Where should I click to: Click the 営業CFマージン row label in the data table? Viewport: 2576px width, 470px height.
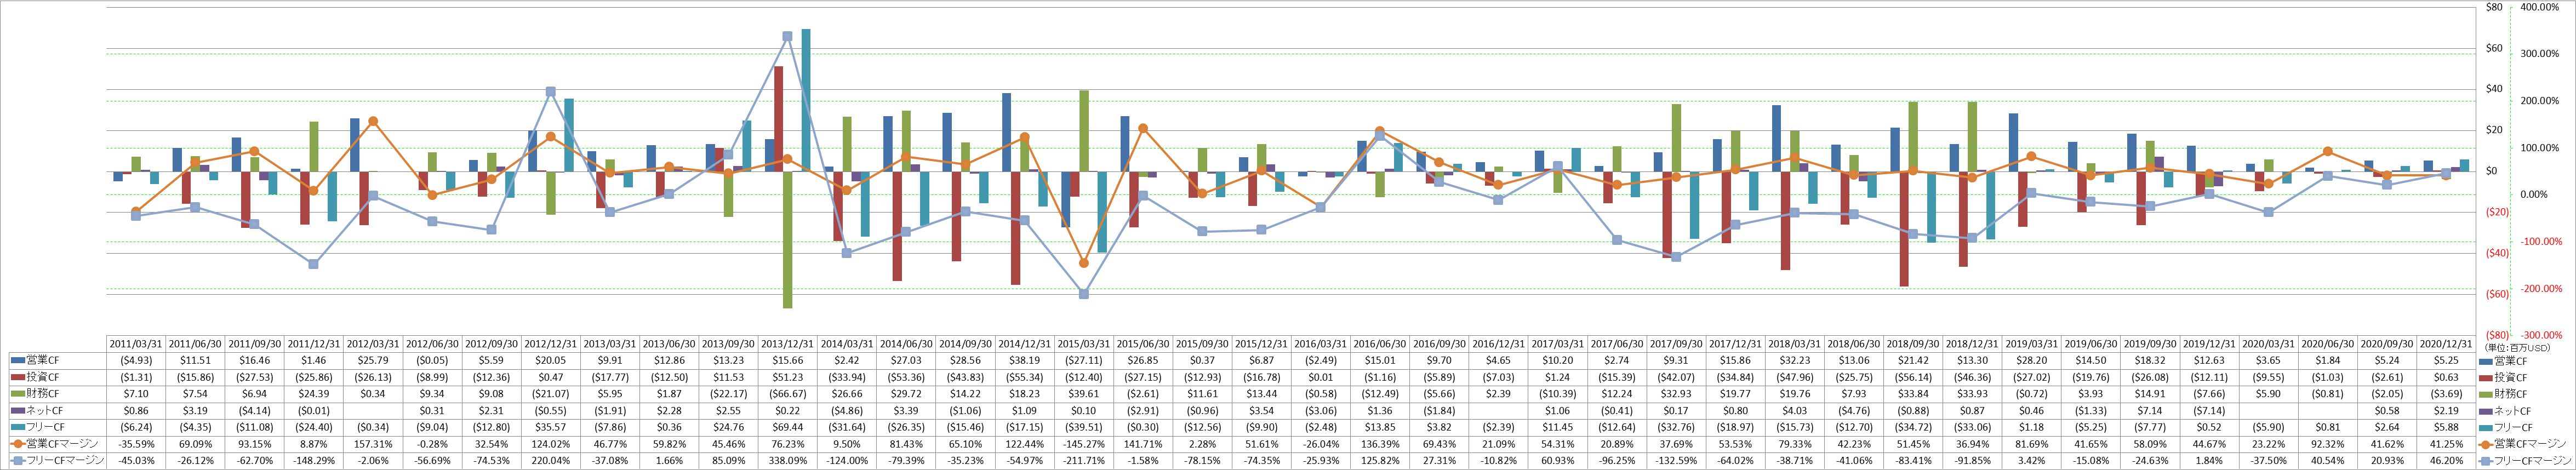[62, 444]
